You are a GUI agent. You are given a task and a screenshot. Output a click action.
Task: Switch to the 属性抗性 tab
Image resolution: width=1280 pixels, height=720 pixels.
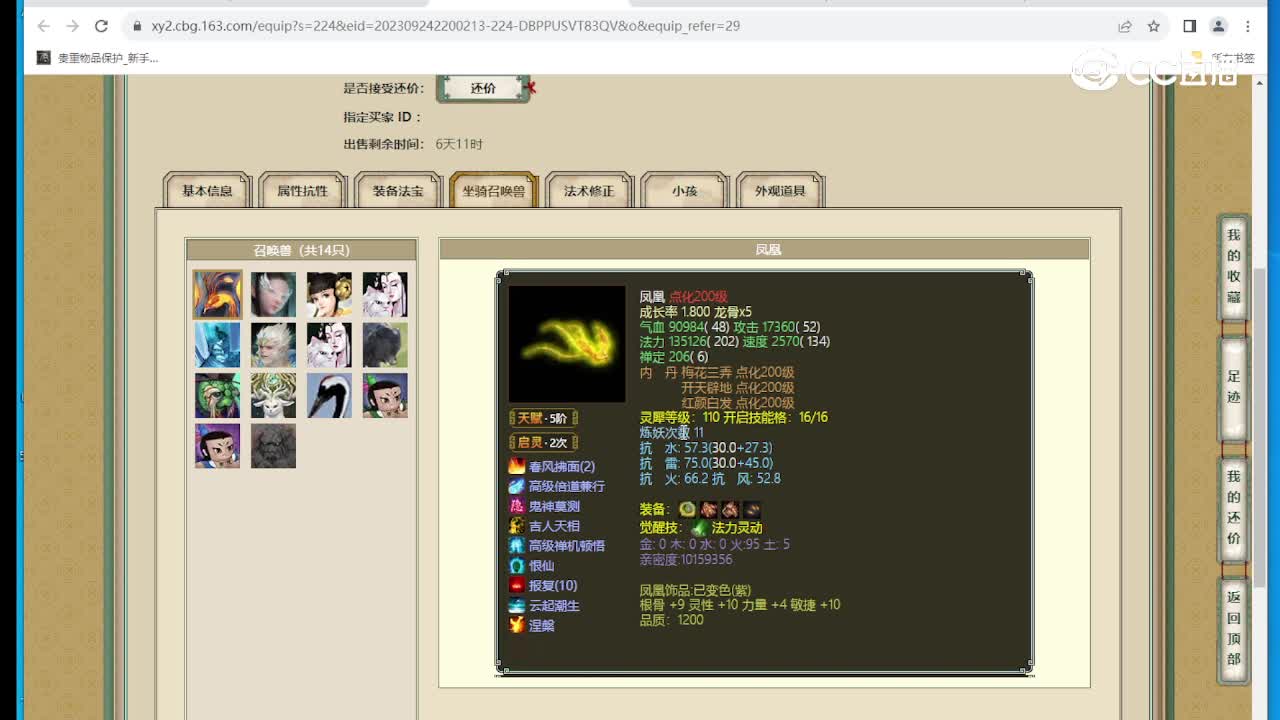tap(303, 190)
